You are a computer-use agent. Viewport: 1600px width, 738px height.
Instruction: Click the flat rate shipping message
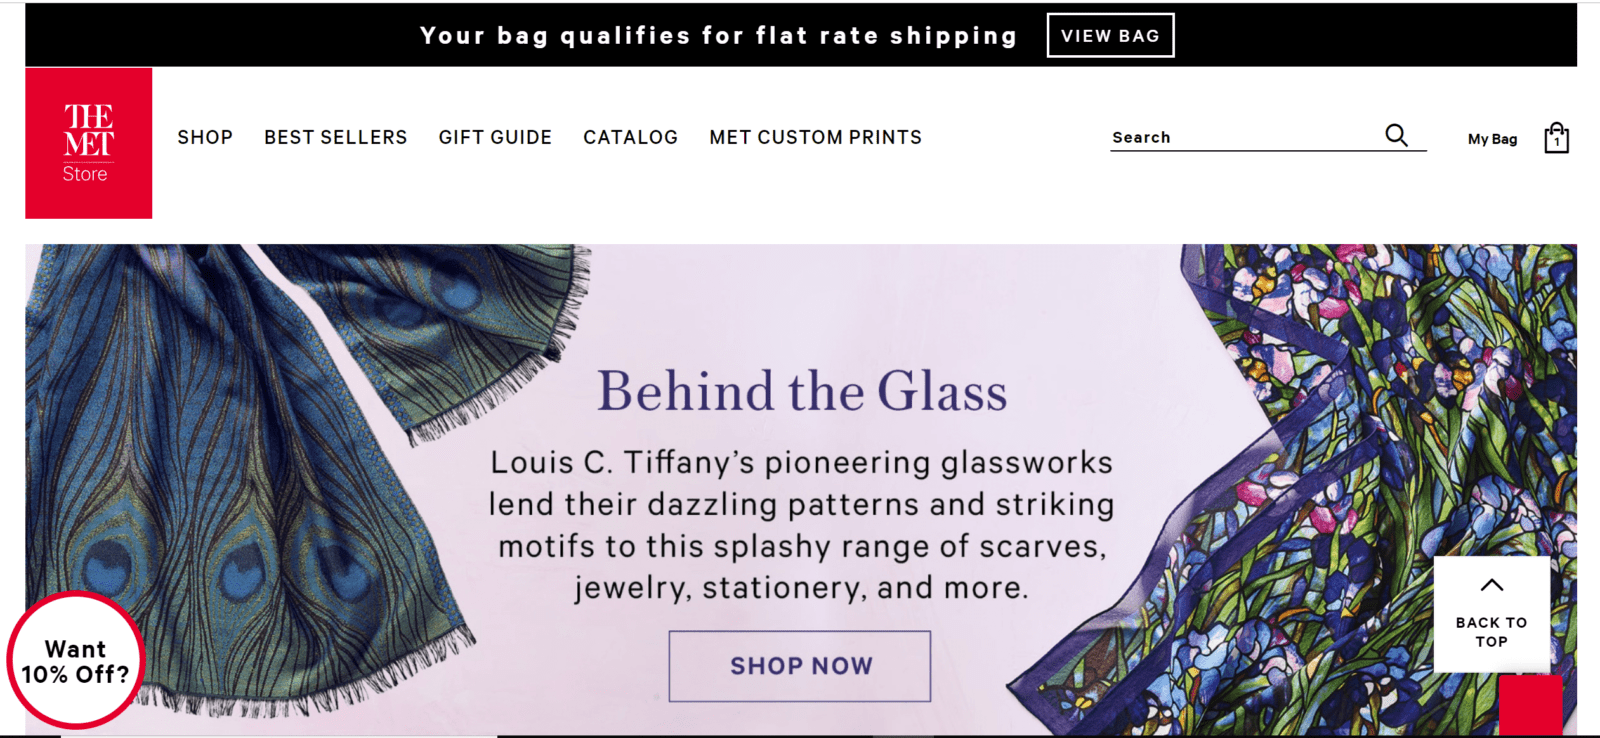pyautogui.click(x=718, y=36)
